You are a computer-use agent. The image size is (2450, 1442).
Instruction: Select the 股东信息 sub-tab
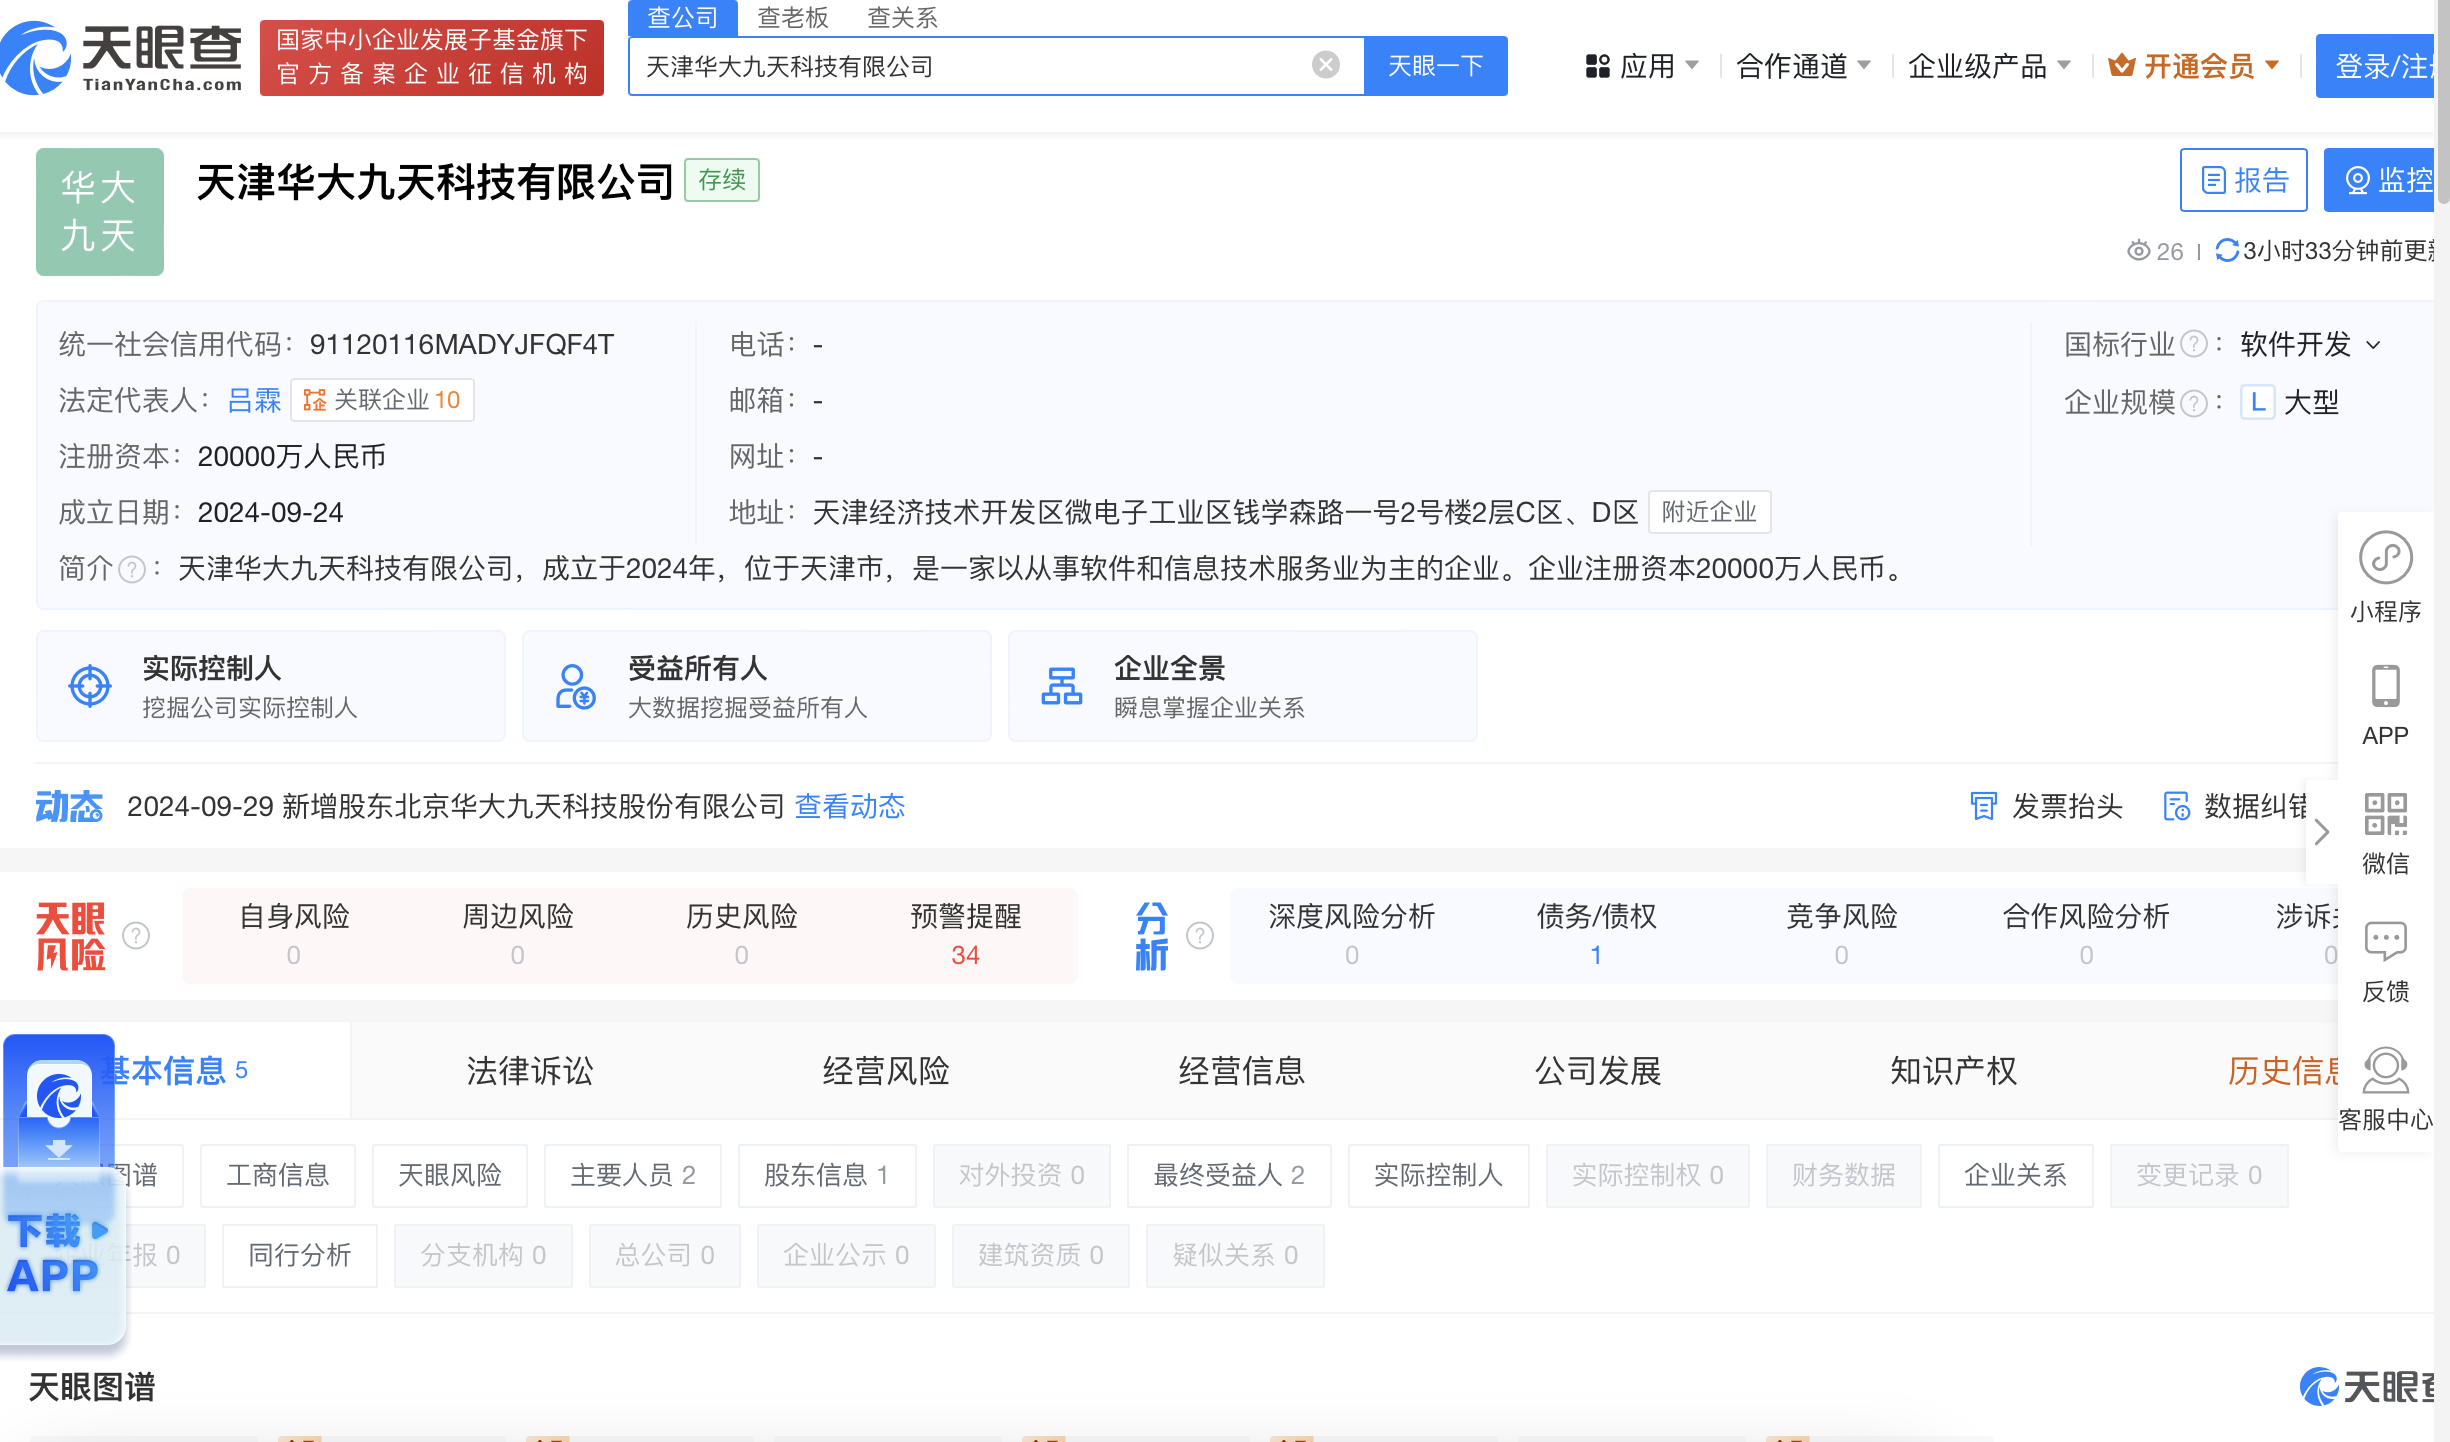[826, 1175]
